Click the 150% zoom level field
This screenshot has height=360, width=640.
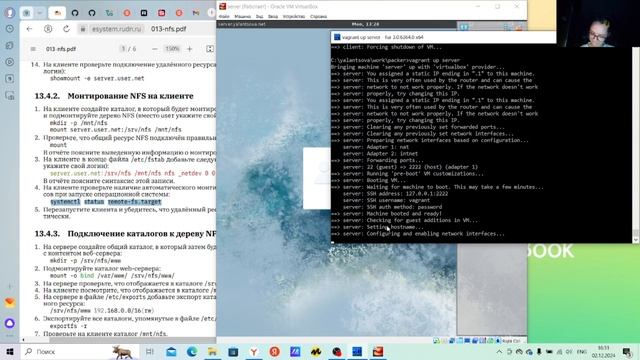tap(172, 49)
